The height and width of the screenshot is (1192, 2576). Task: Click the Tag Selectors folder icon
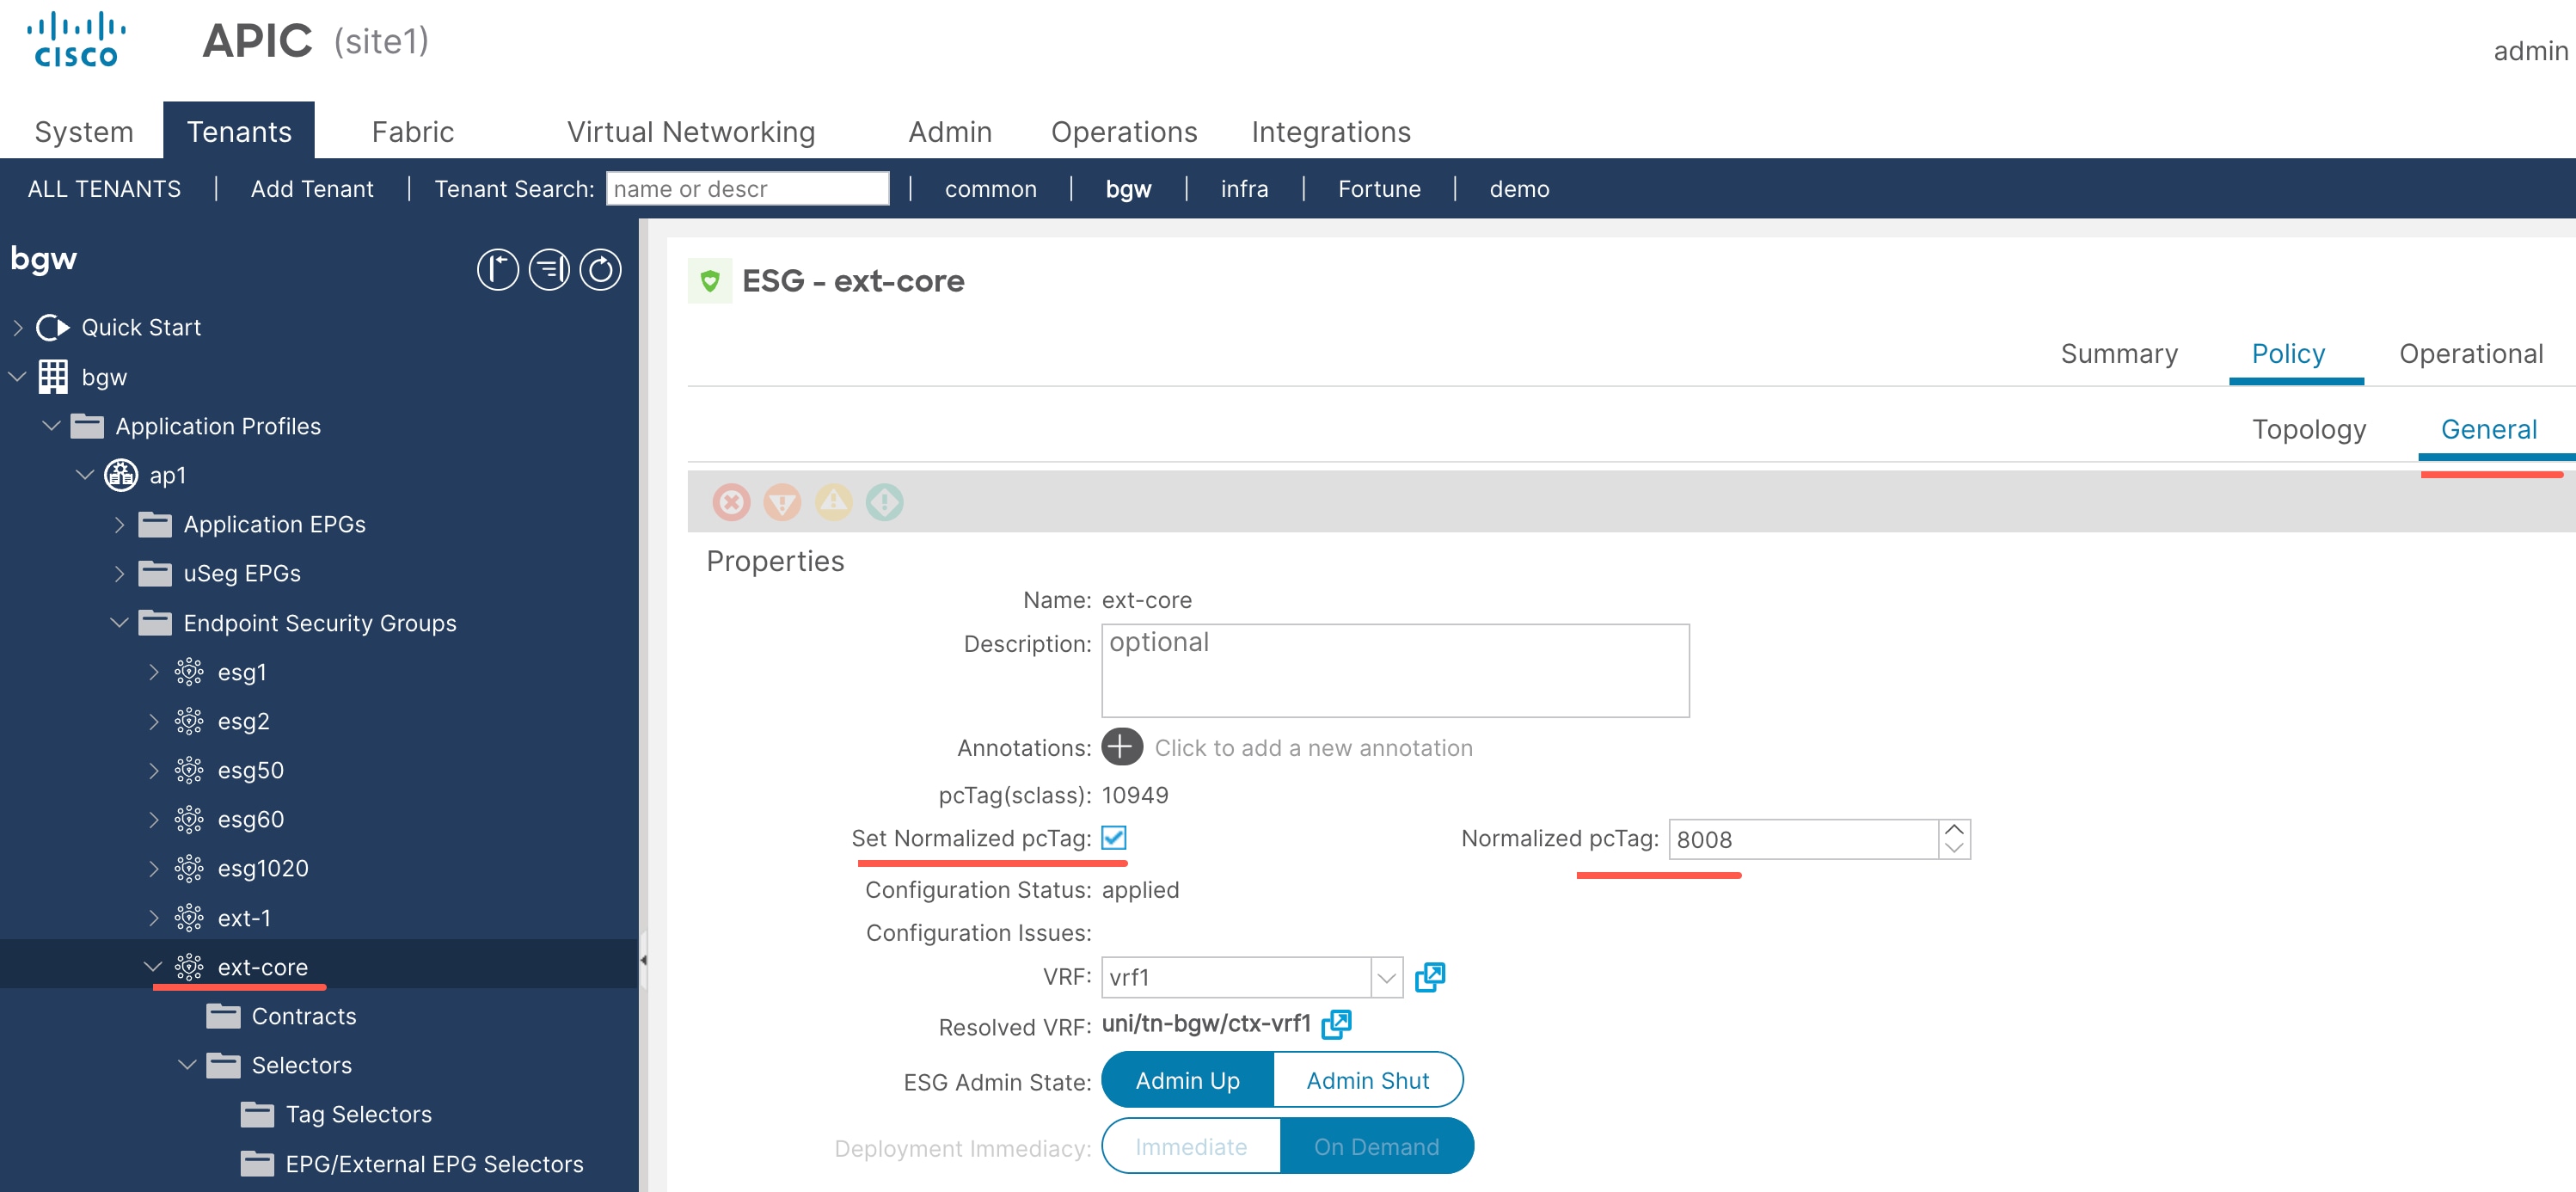click(x=257, y=1115)
